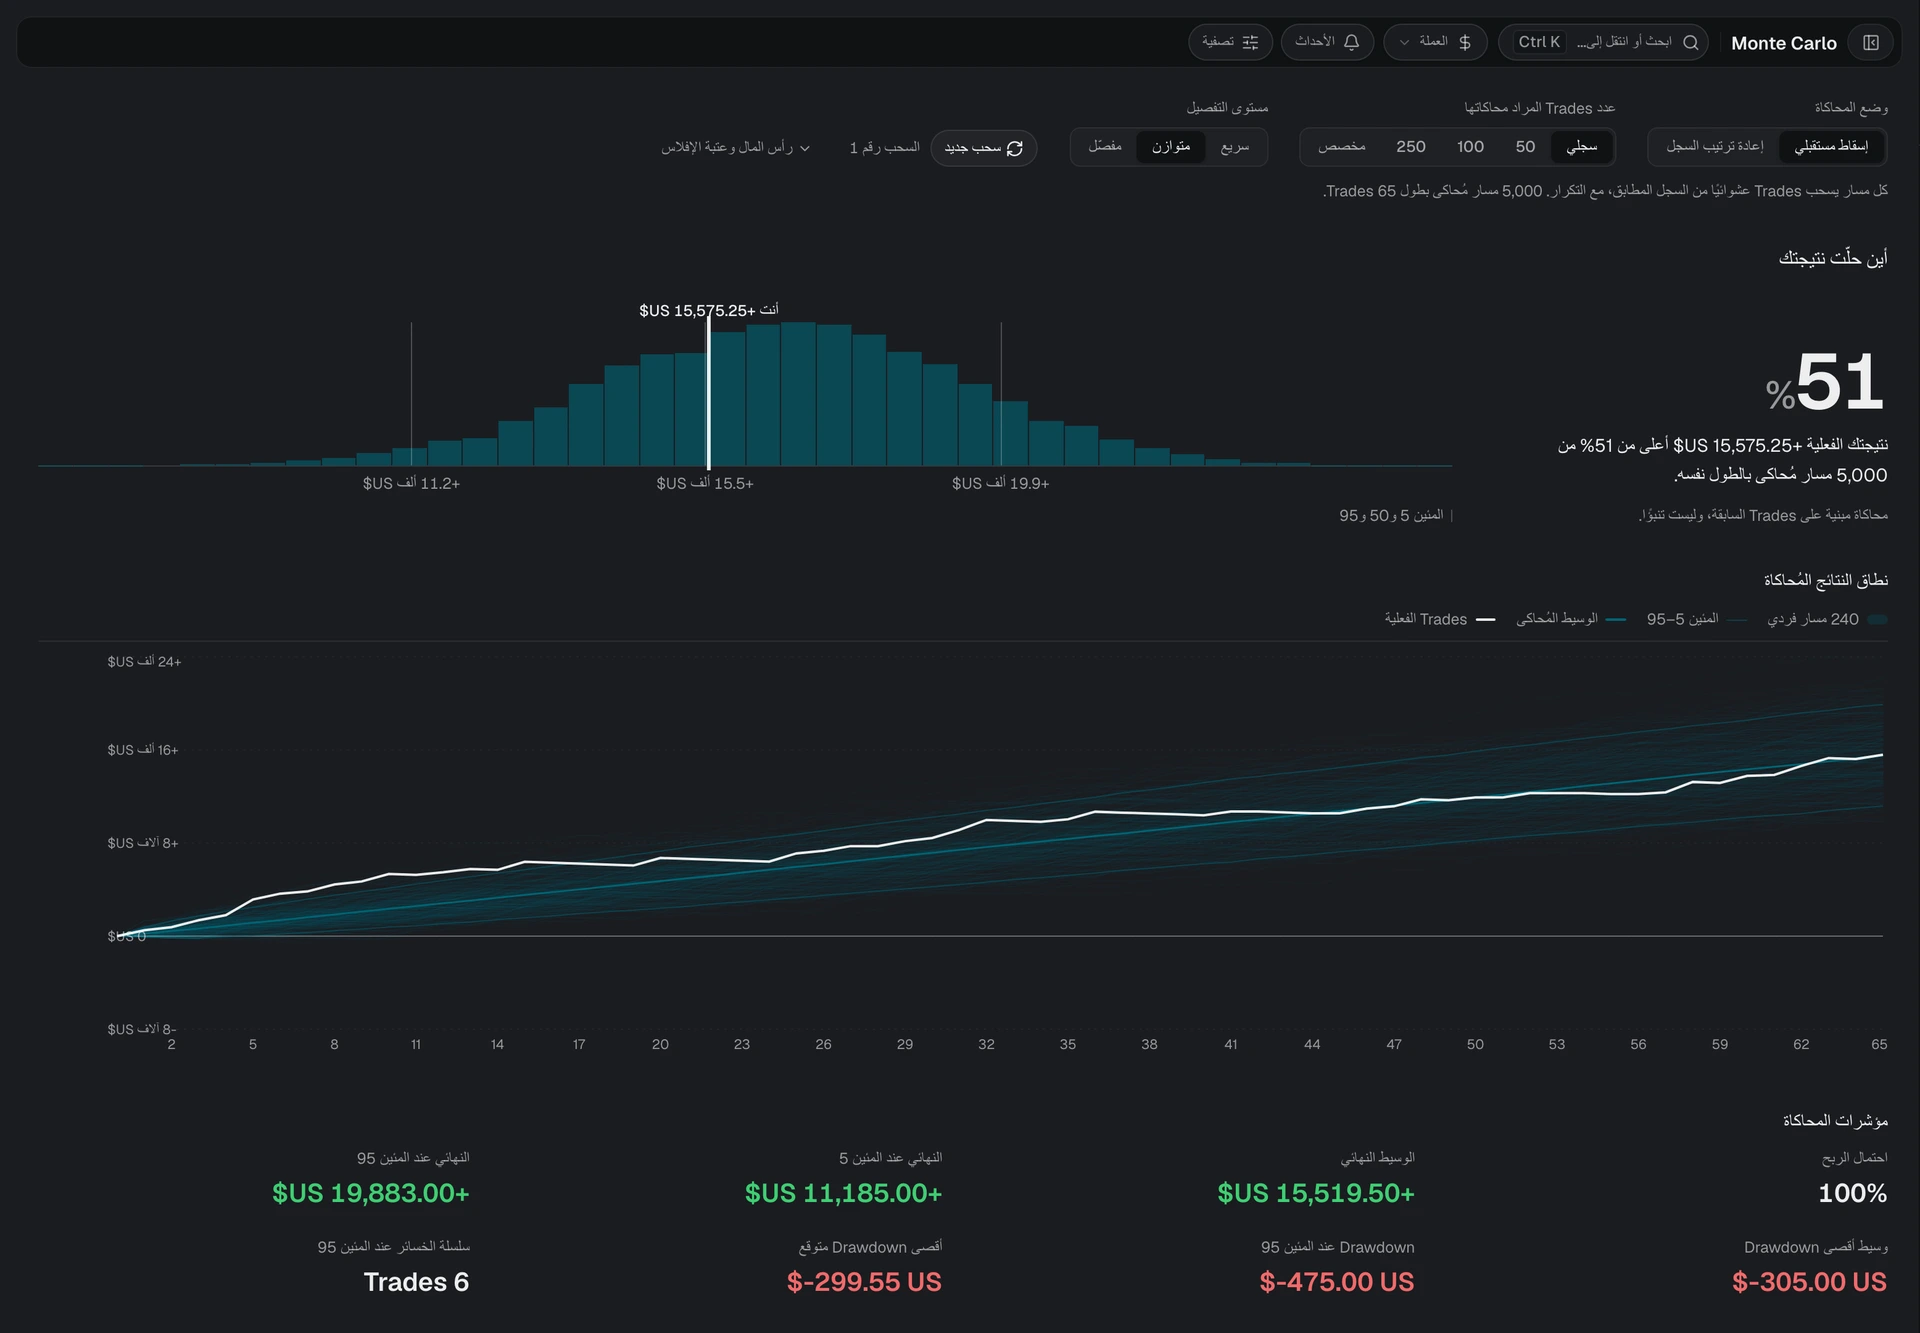Click the search magnifier icon

click(1691, 43)
